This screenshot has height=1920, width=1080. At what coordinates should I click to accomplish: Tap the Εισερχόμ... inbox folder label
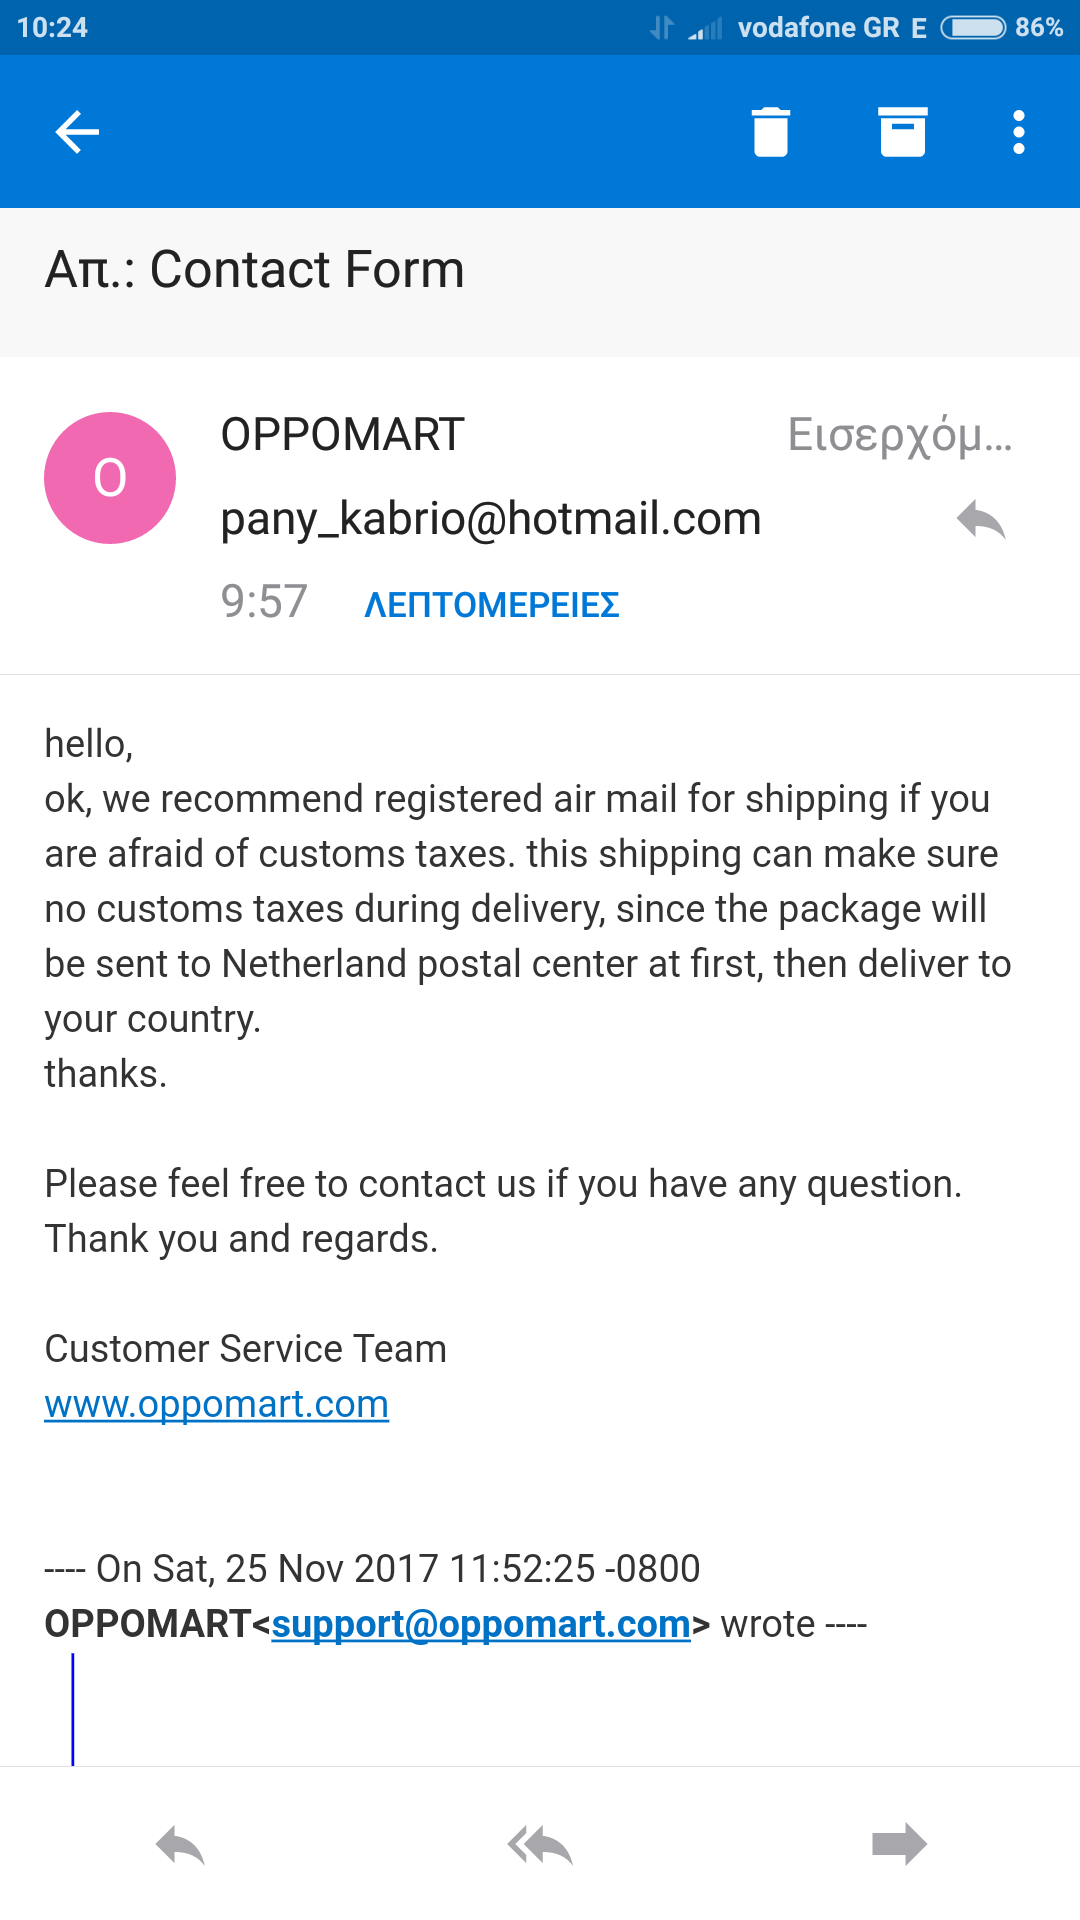pos(900,435)
